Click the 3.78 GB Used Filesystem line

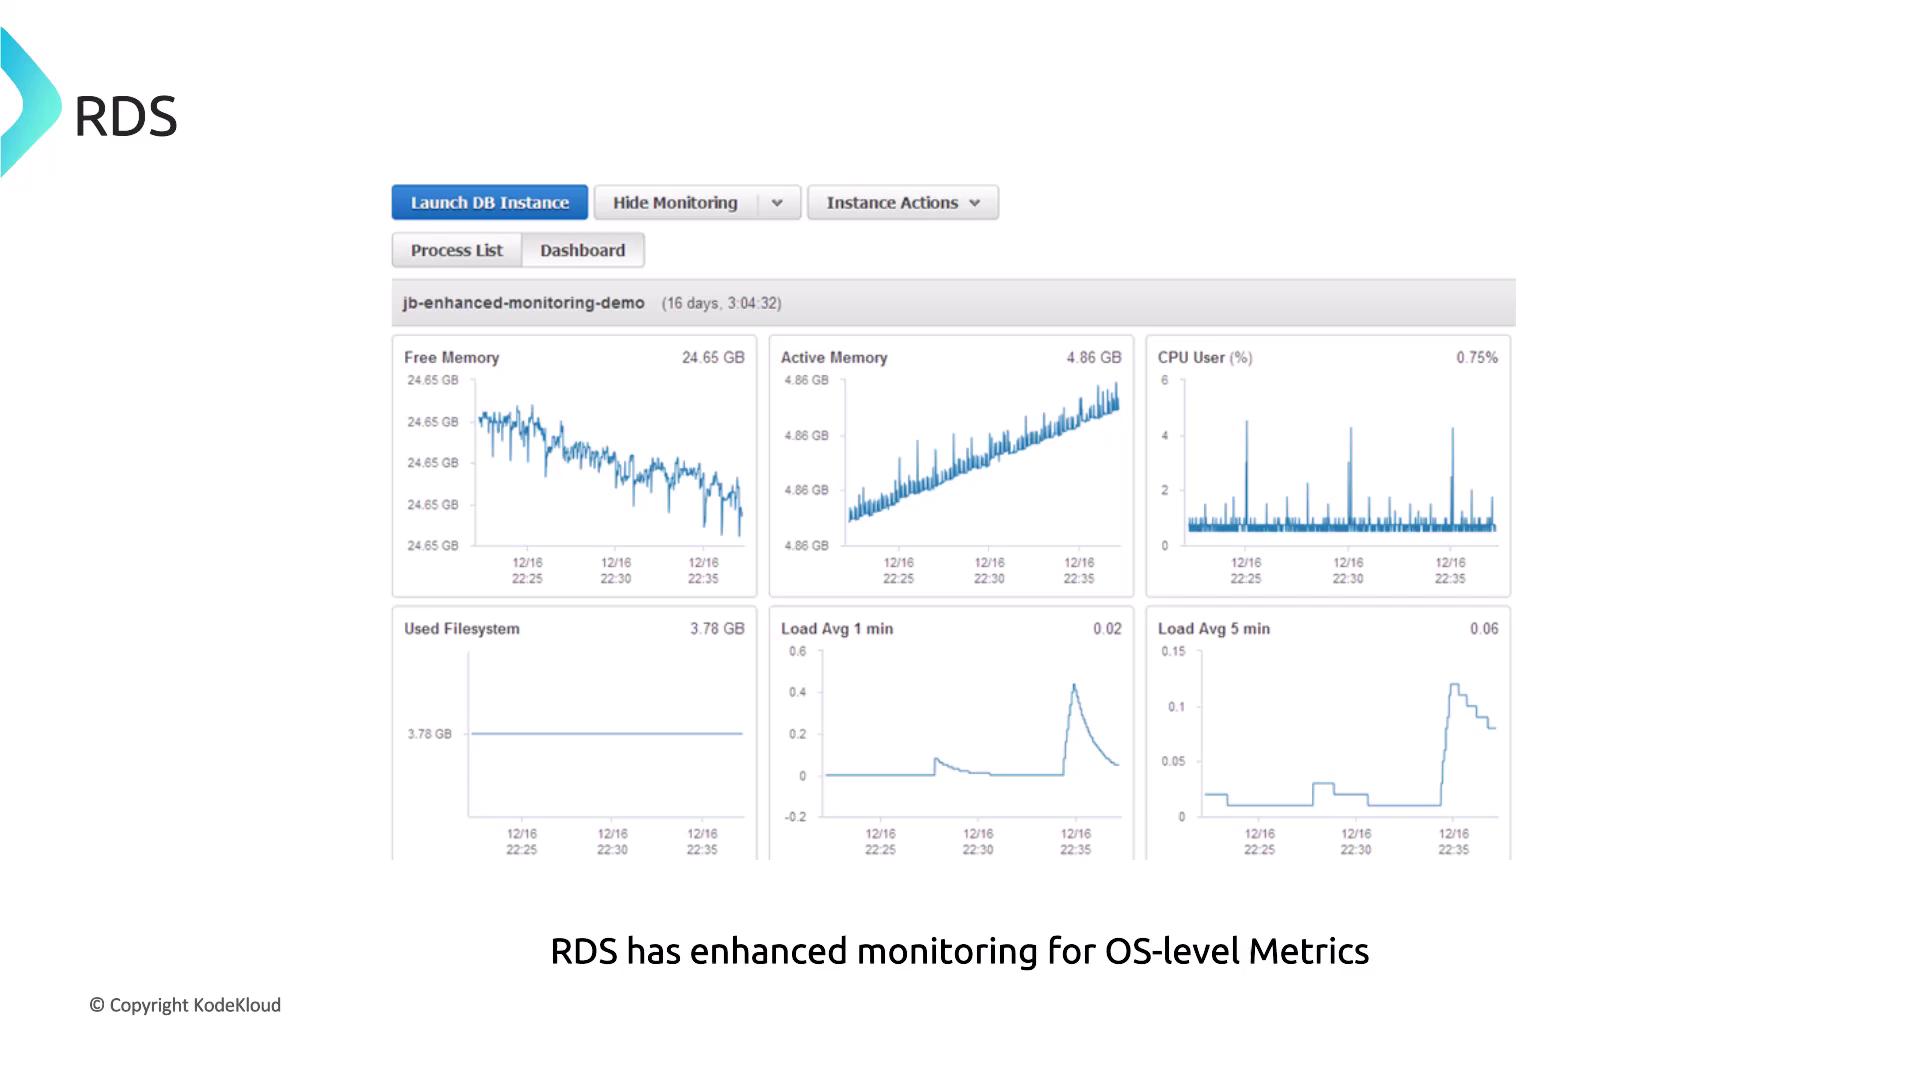pos(606,734)
